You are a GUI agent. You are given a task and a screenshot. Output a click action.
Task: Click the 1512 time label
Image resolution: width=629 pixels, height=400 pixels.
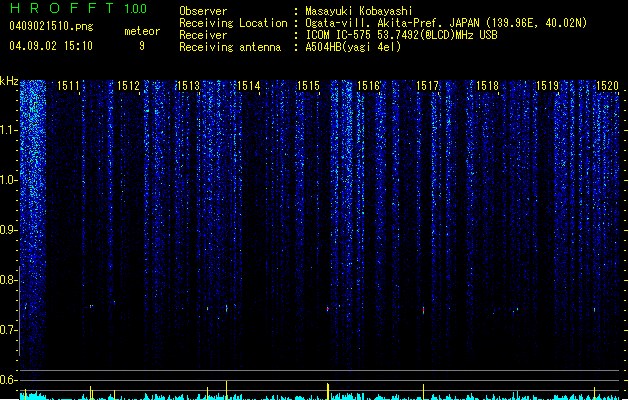pyautogui.click(x=128, y=86)
